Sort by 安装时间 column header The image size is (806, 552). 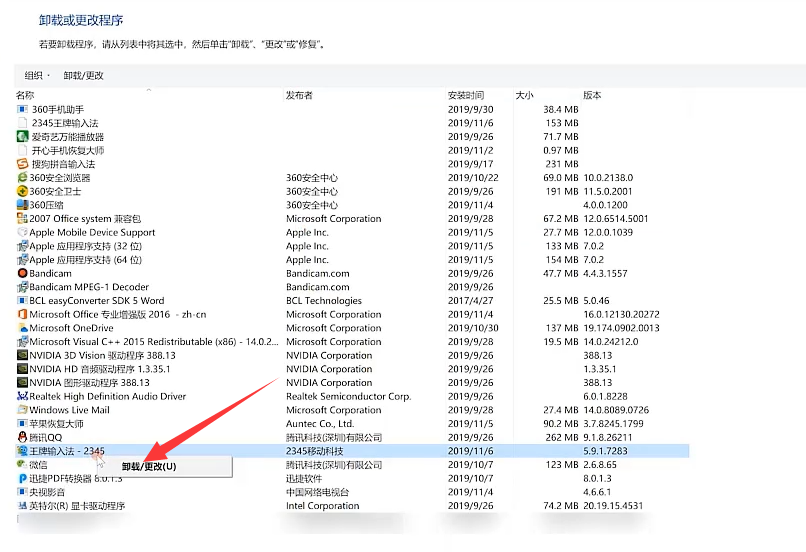(466, 95)
